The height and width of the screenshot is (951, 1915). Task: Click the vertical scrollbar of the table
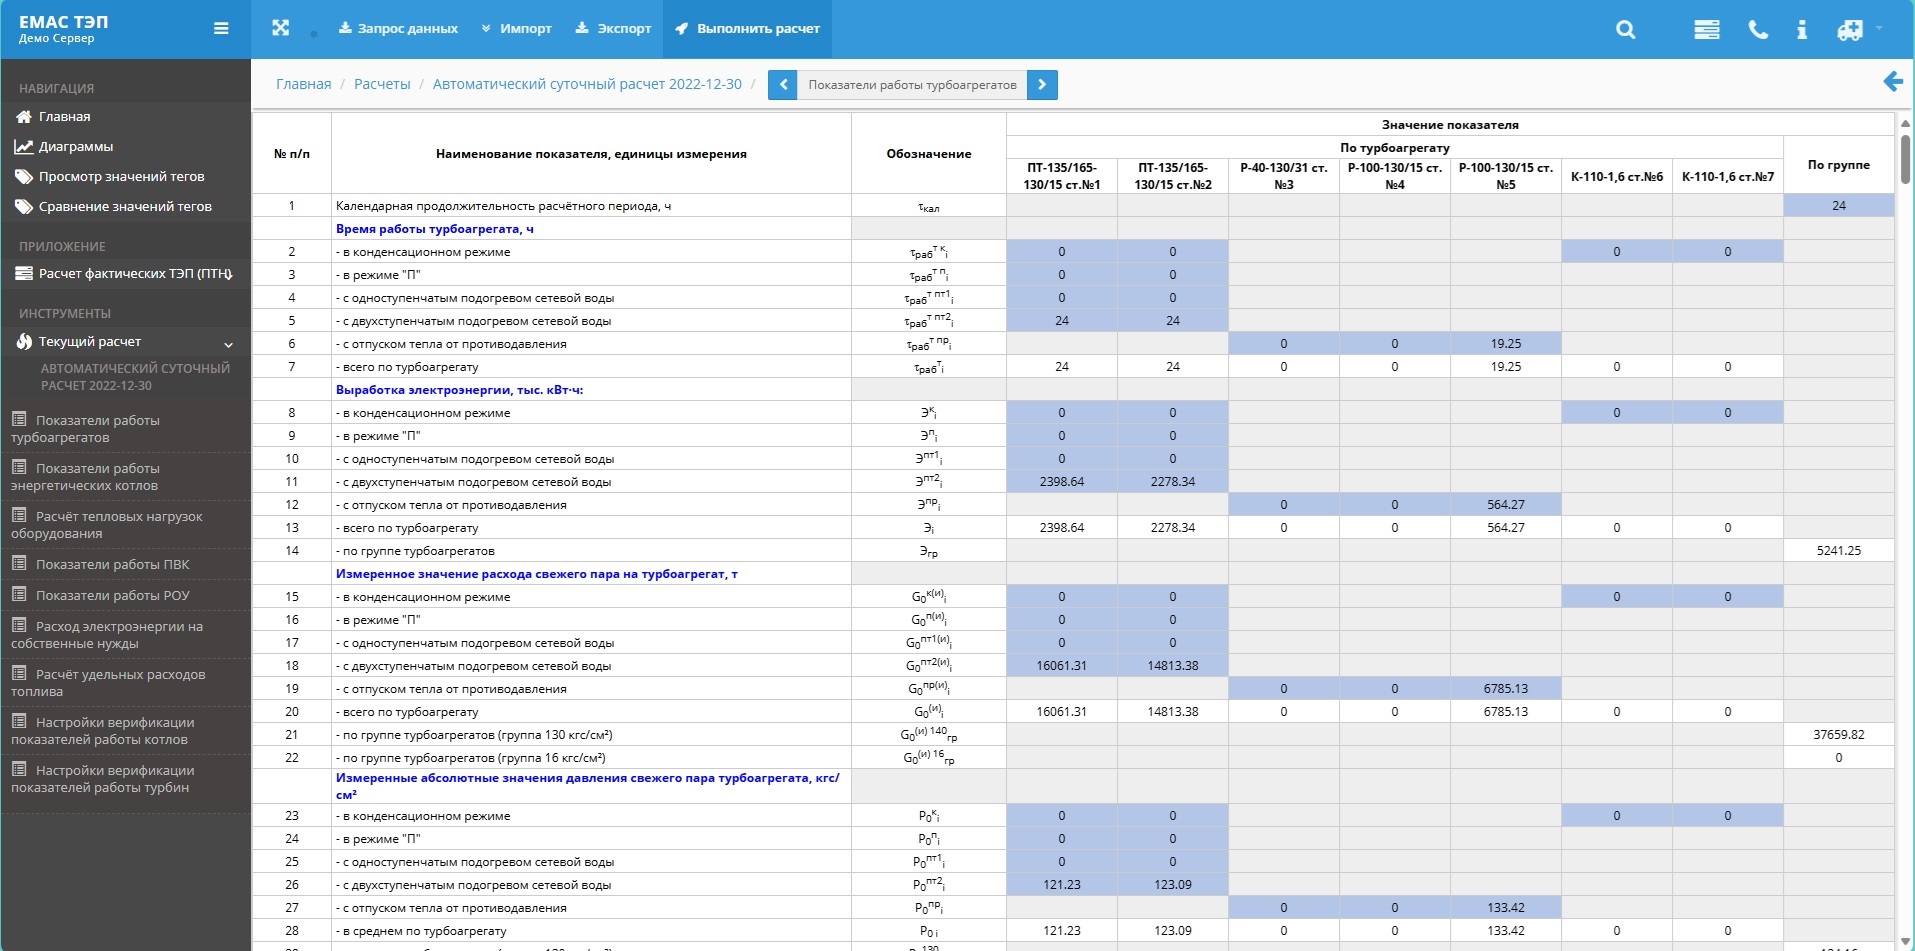point(1905,160)
